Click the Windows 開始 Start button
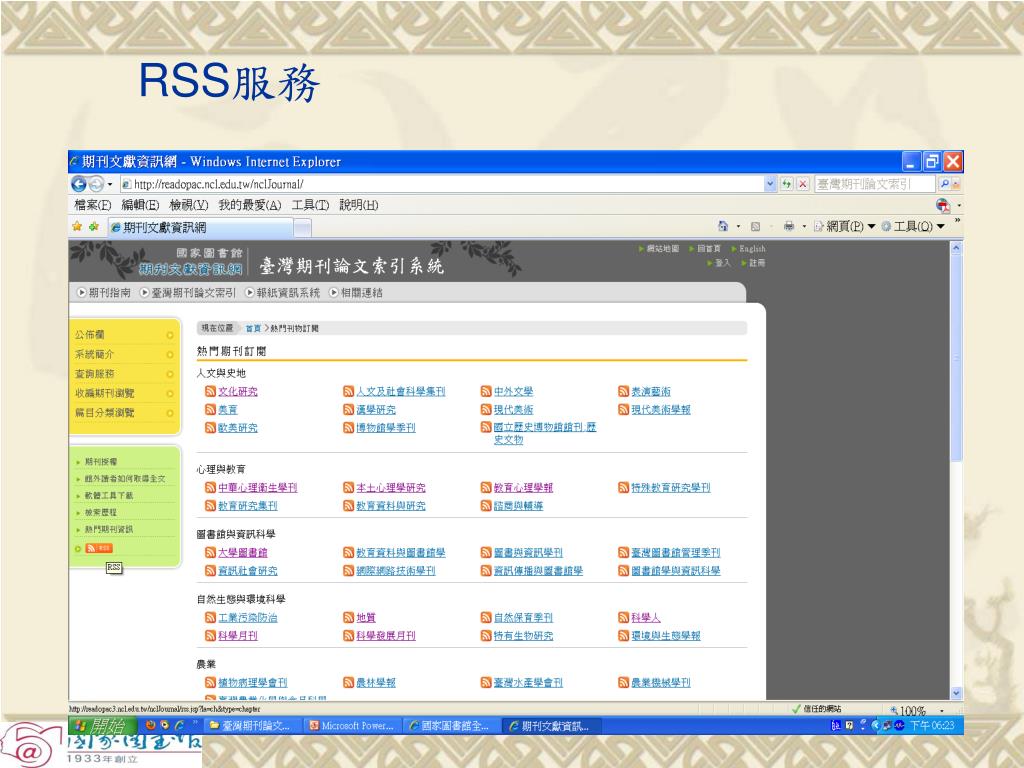 103,725
